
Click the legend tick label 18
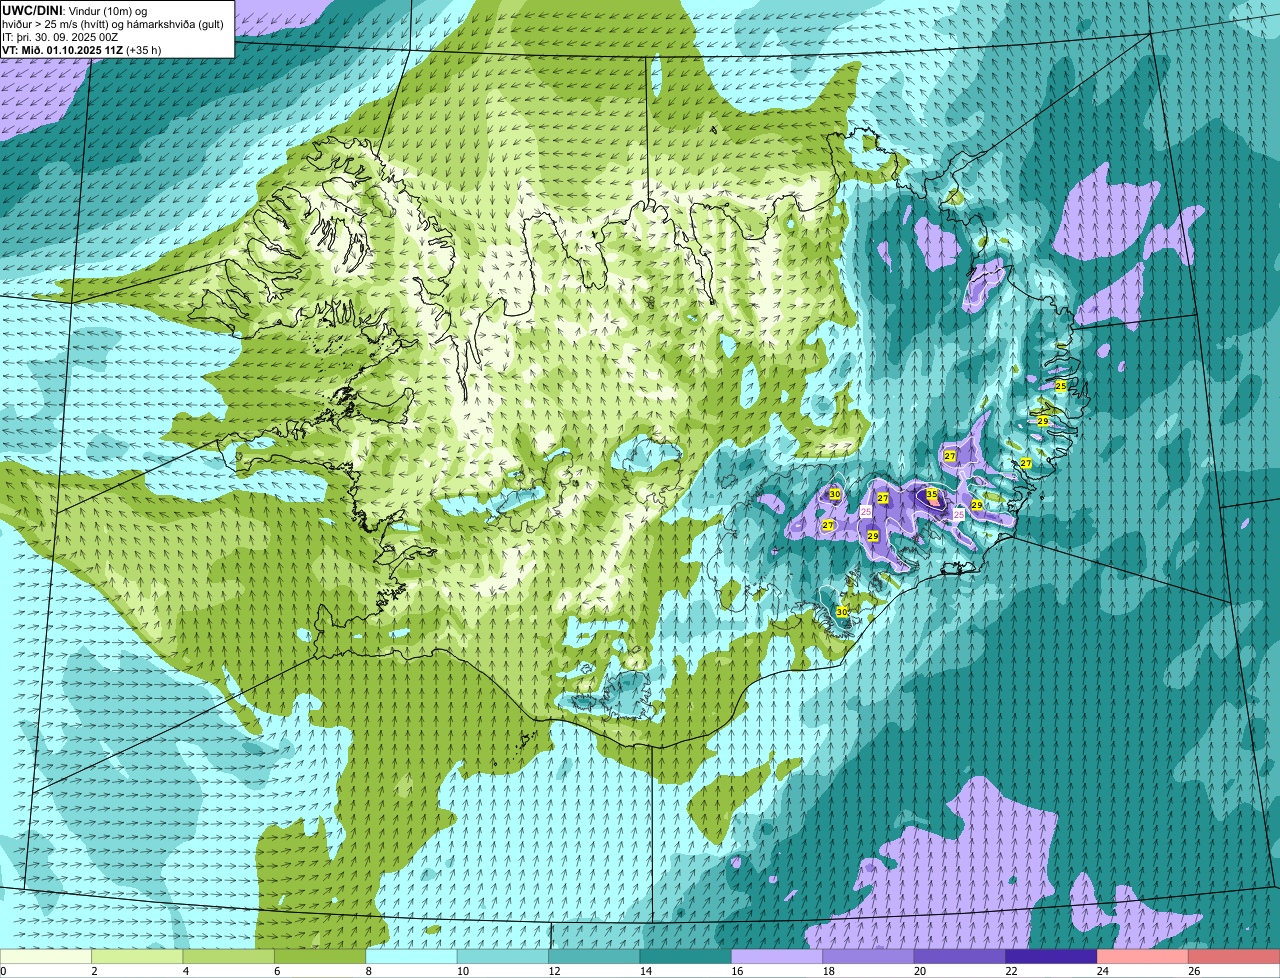827,971
